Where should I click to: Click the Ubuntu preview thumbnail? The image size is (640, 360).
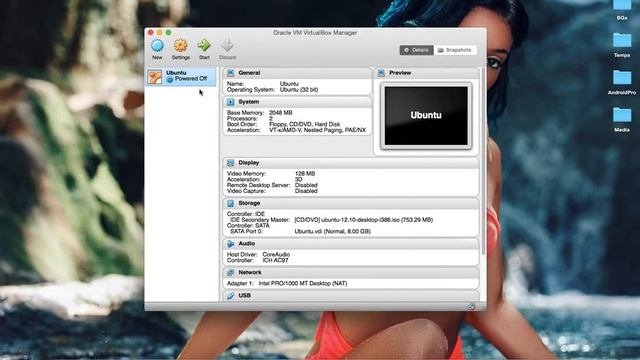[426, 116]
